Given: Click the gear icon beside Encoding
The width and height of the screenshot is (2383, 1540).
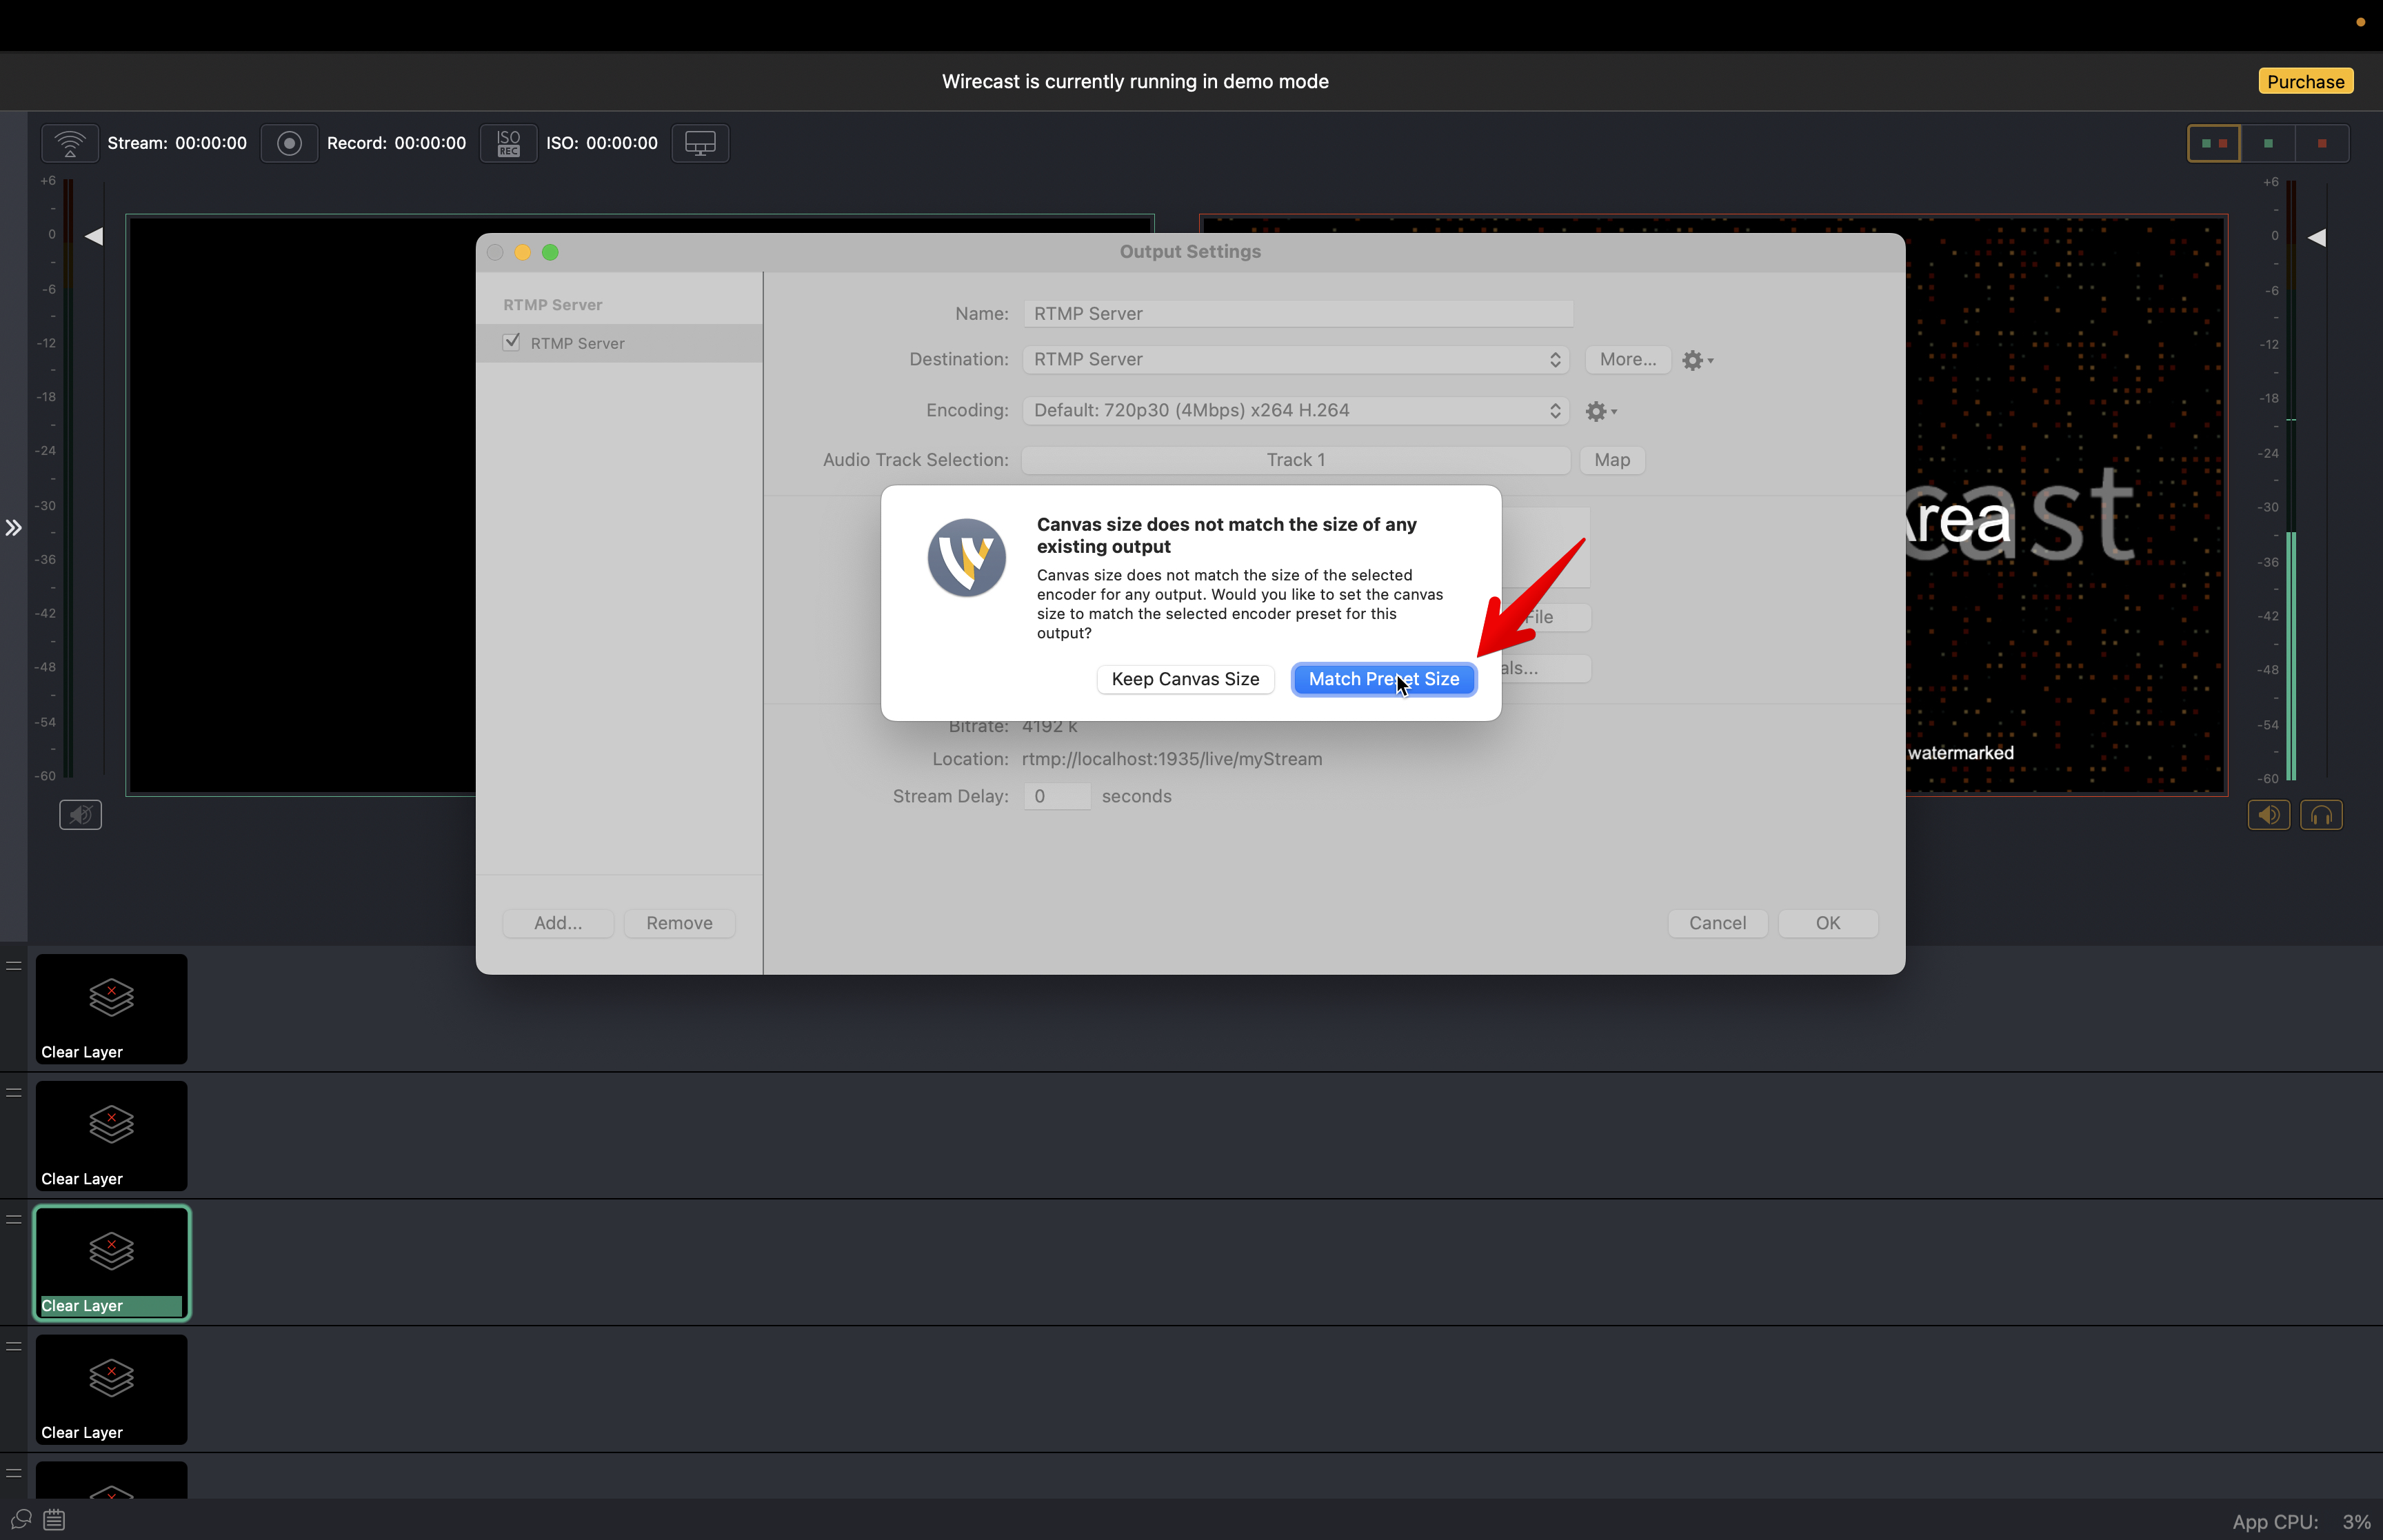Looking at the screenshot, I should (x=1601, y=411).
